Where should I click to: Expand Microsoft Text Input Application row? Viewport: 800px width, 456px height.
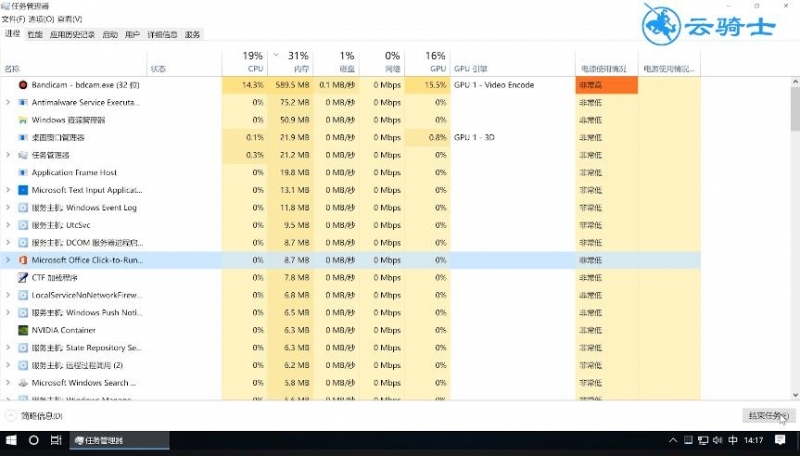[x=8, y=190]
